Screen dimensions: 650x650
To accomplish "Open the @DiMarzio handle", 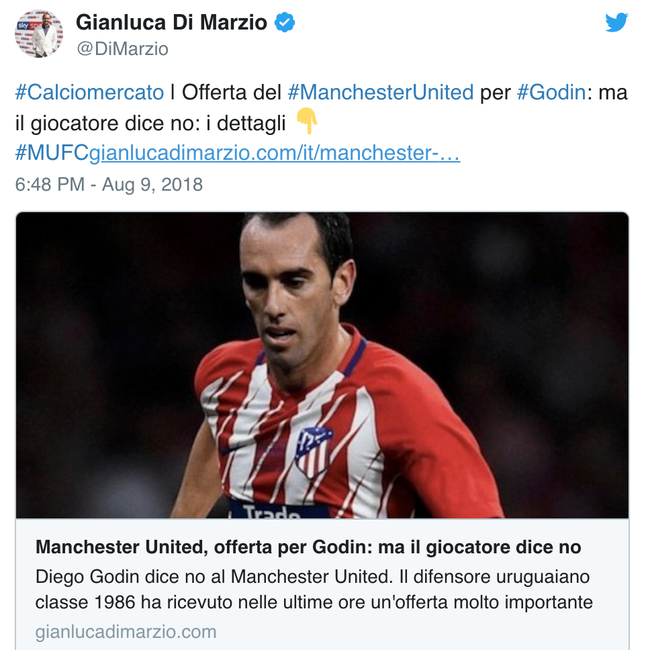I will coord(122,49).
